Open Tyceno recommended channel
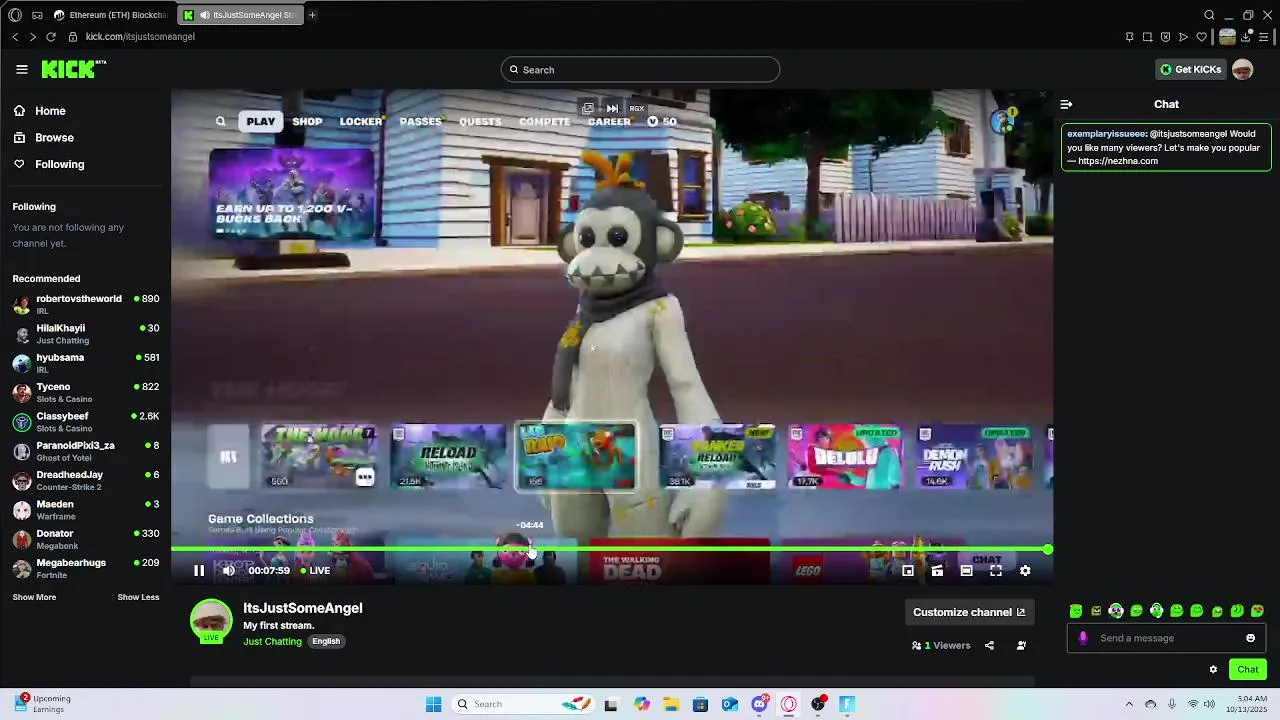Screen dimensions: 1280x720 tap(85, 392)
